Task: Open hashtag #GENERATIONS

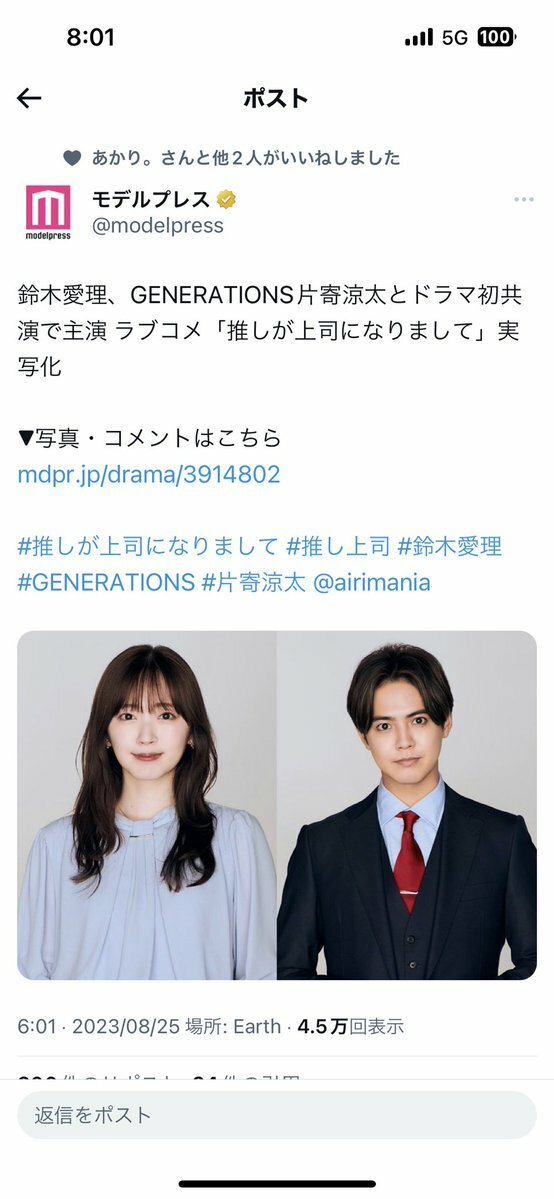Action: click(x=106, y=583)
